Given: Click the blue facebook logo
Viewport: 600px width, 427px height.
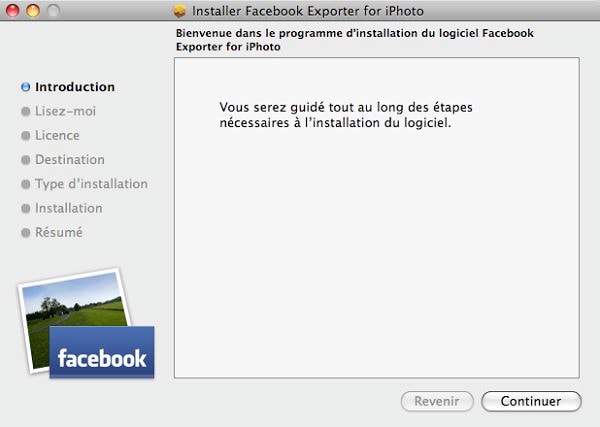Looking at the screenshot, I should [102, 352].
